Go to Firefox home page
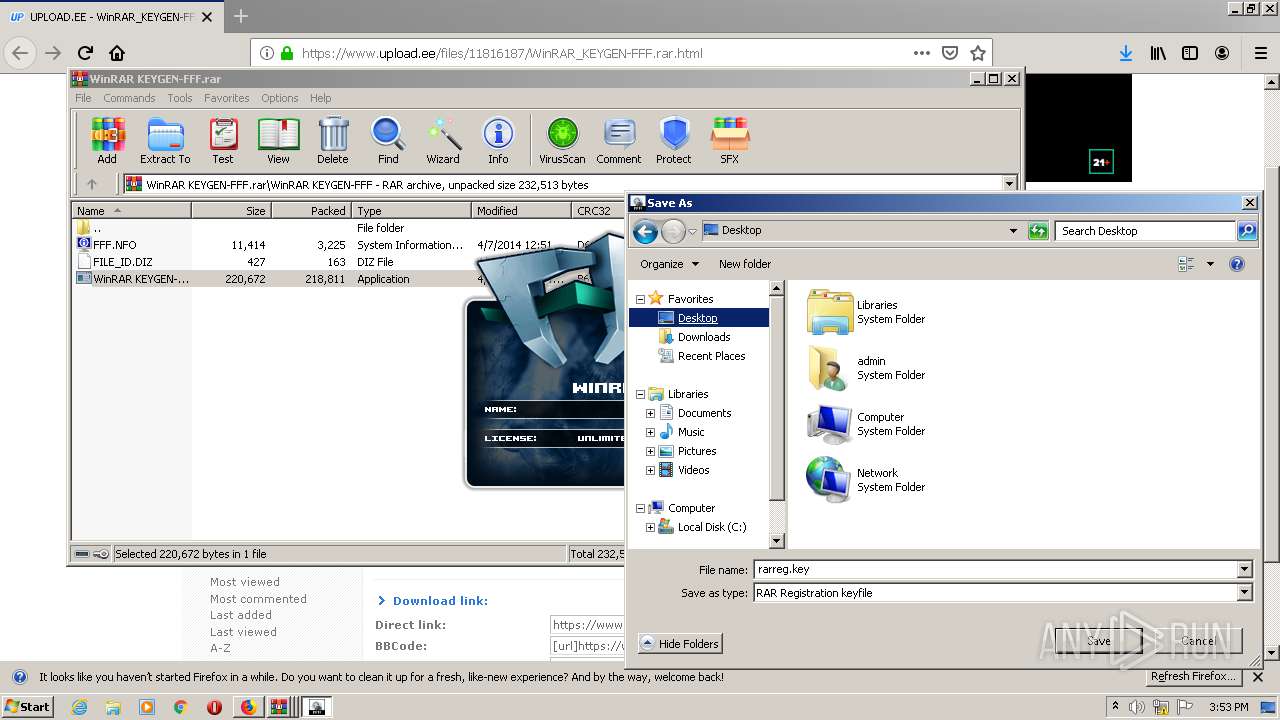The image size is (1280, 720). [117, 53]
